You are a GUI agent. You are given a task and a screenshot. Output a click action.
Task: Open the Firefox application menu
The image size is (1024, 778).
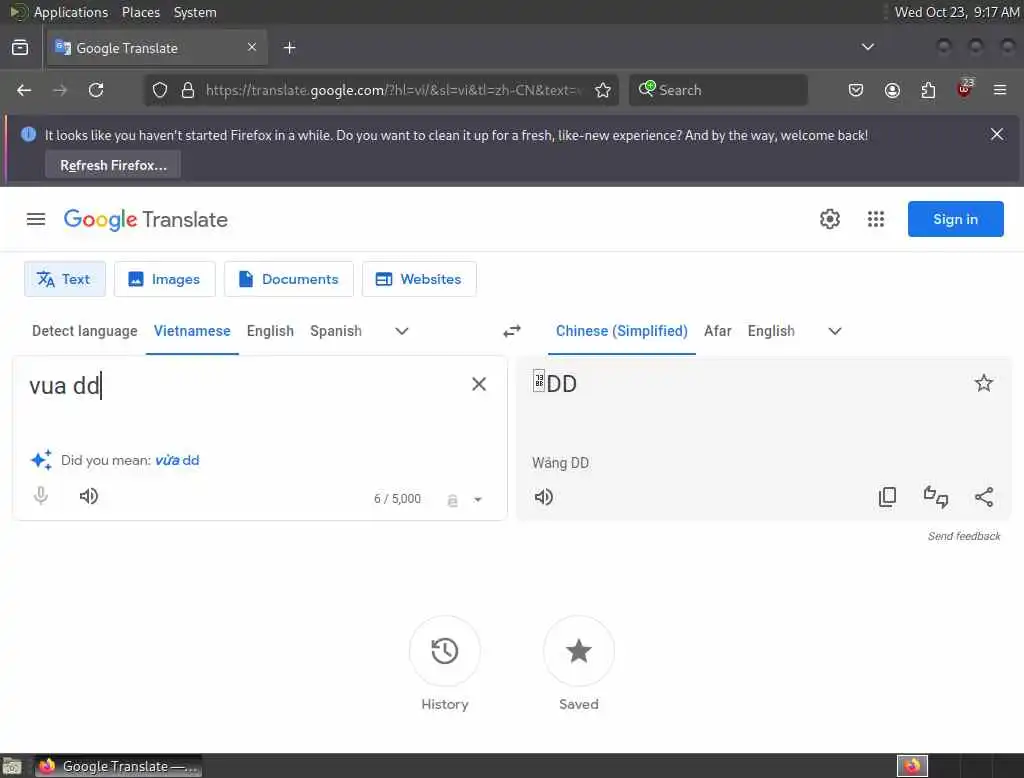1000,90
